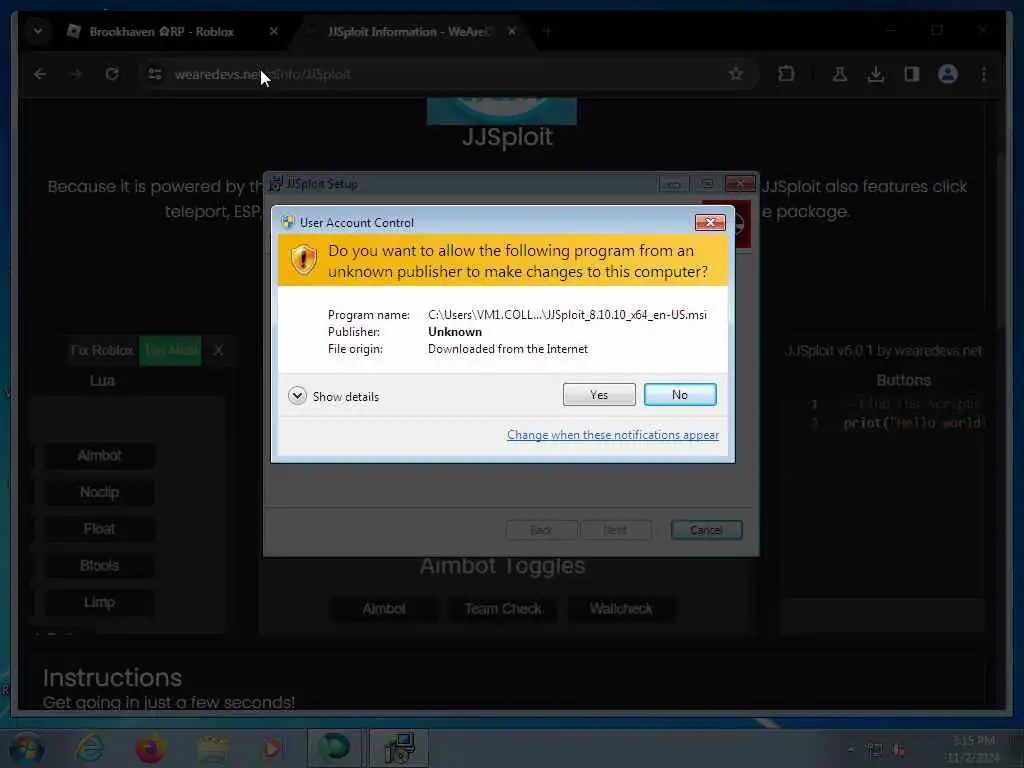The height and width of the screenshot is (768, 1024).
Task: Launch Internet Explorer from taskbar
Action: (89, 748)
